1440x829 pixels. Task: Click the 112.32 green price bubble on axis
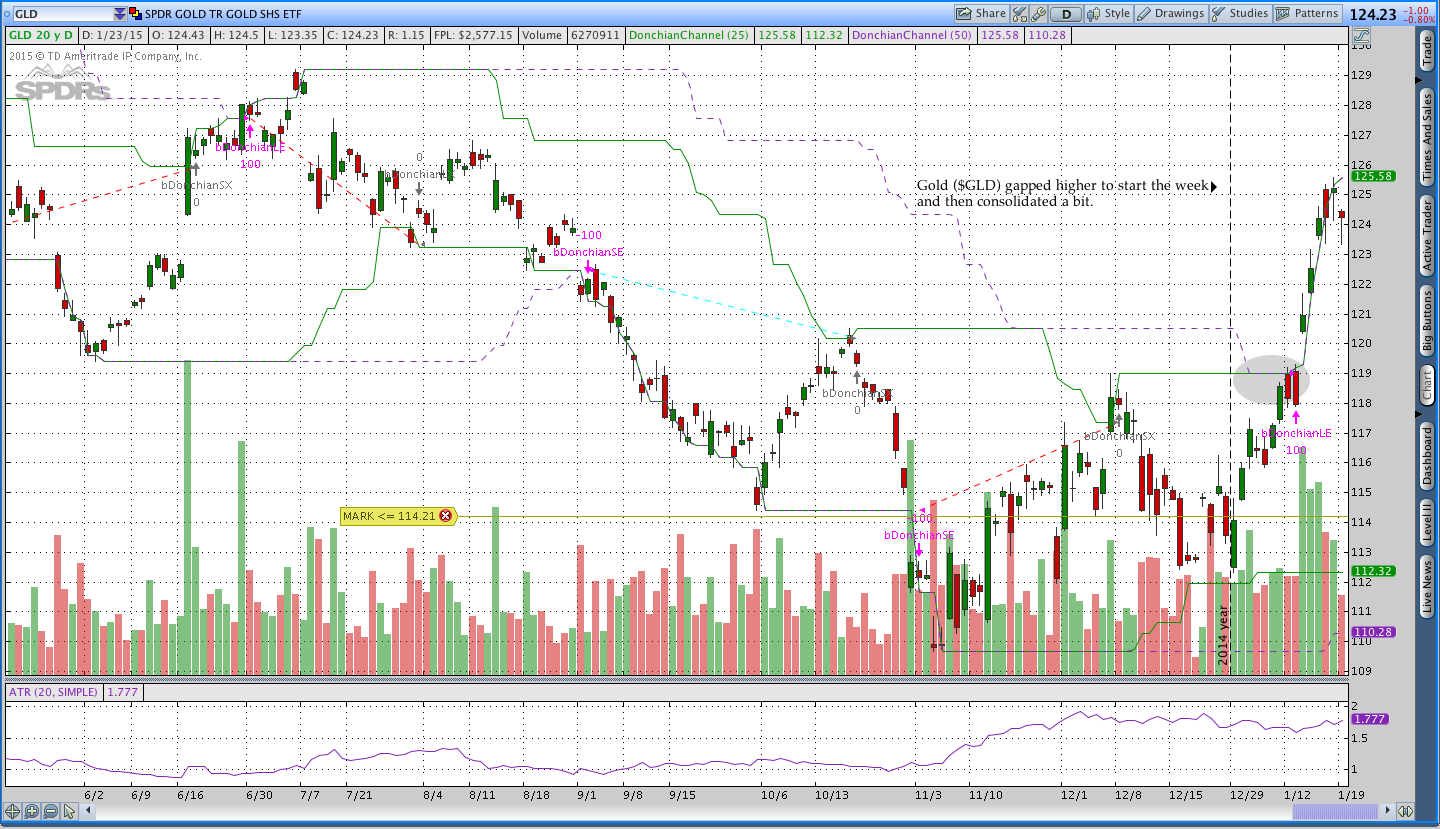pos(1372,571)
